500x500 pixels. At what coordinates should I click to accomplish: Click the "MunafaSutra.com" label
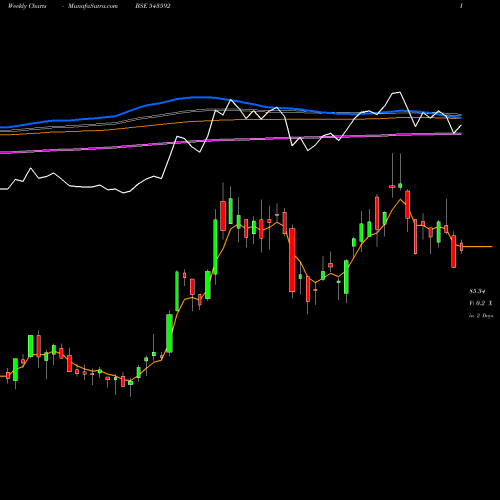[93, 6]
